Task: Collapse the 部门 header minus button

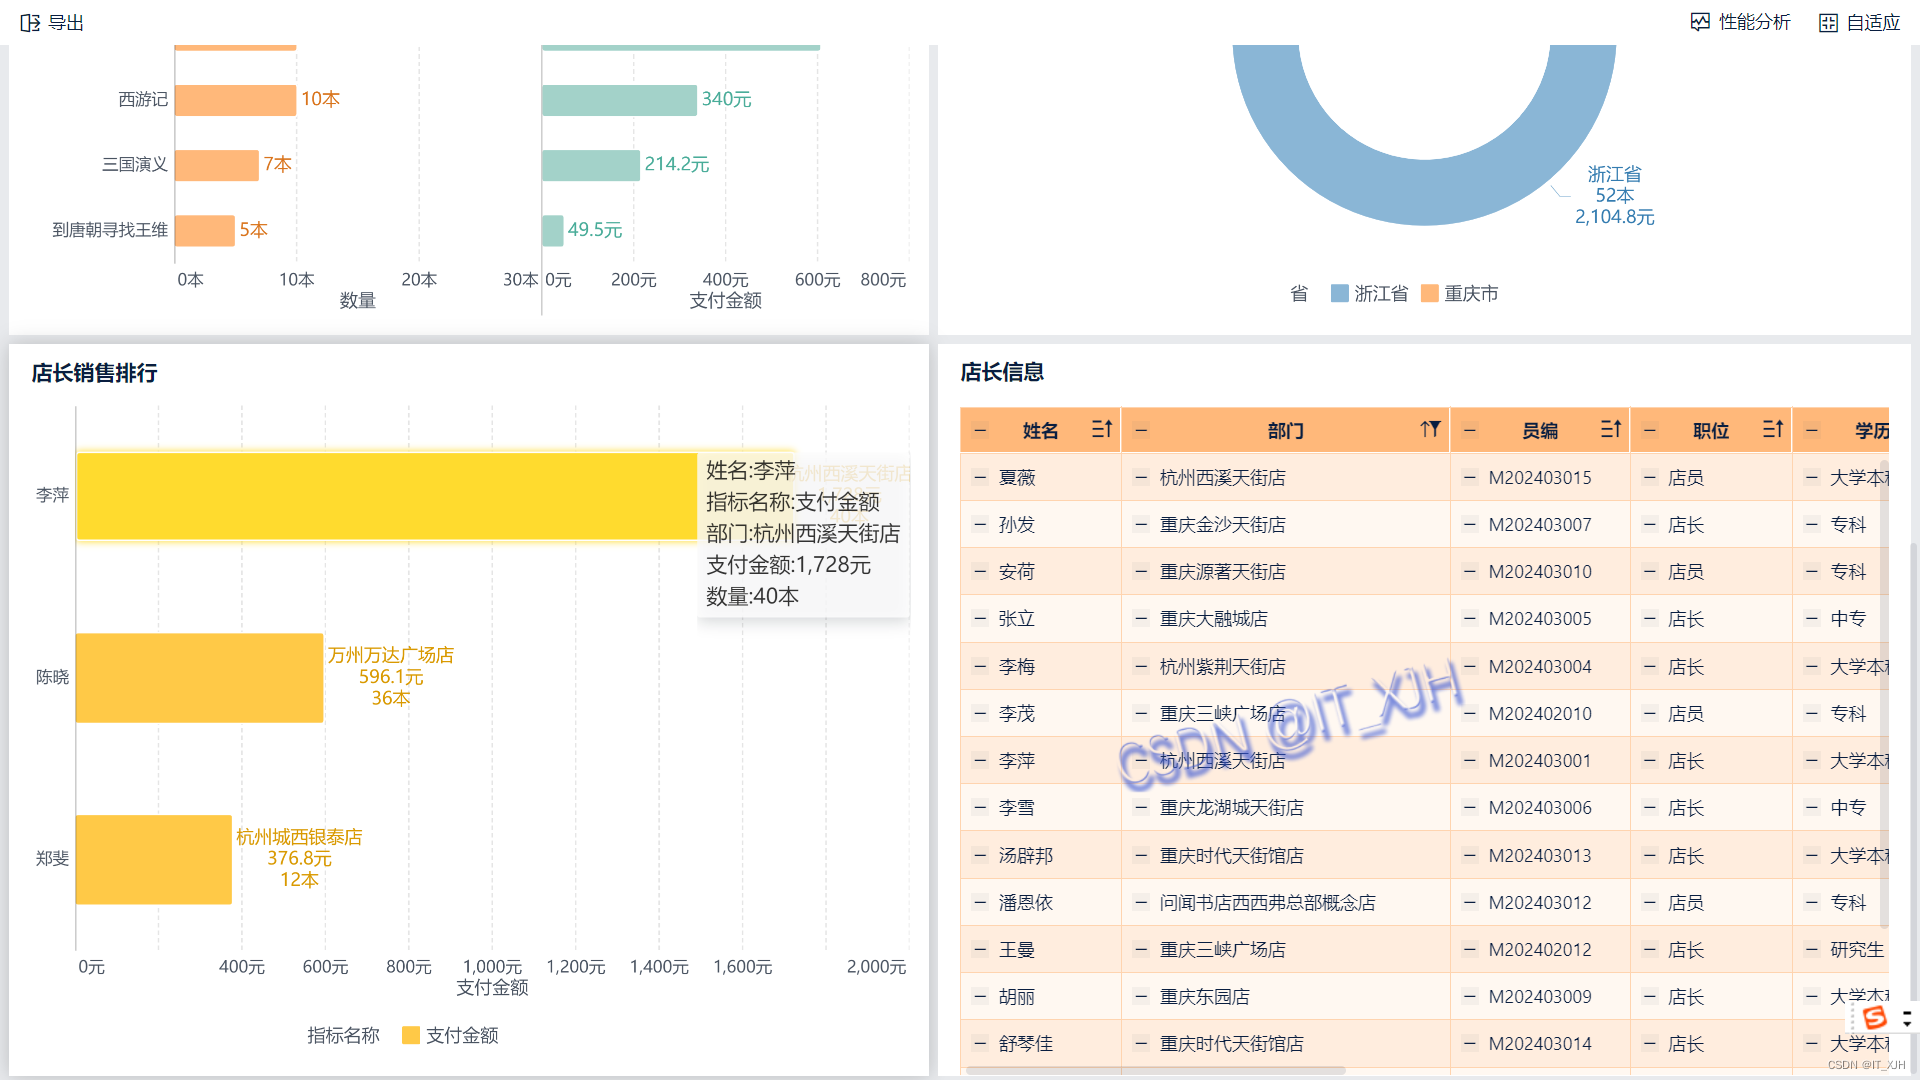Action: pyautogui.click(x=1141, y=430)
